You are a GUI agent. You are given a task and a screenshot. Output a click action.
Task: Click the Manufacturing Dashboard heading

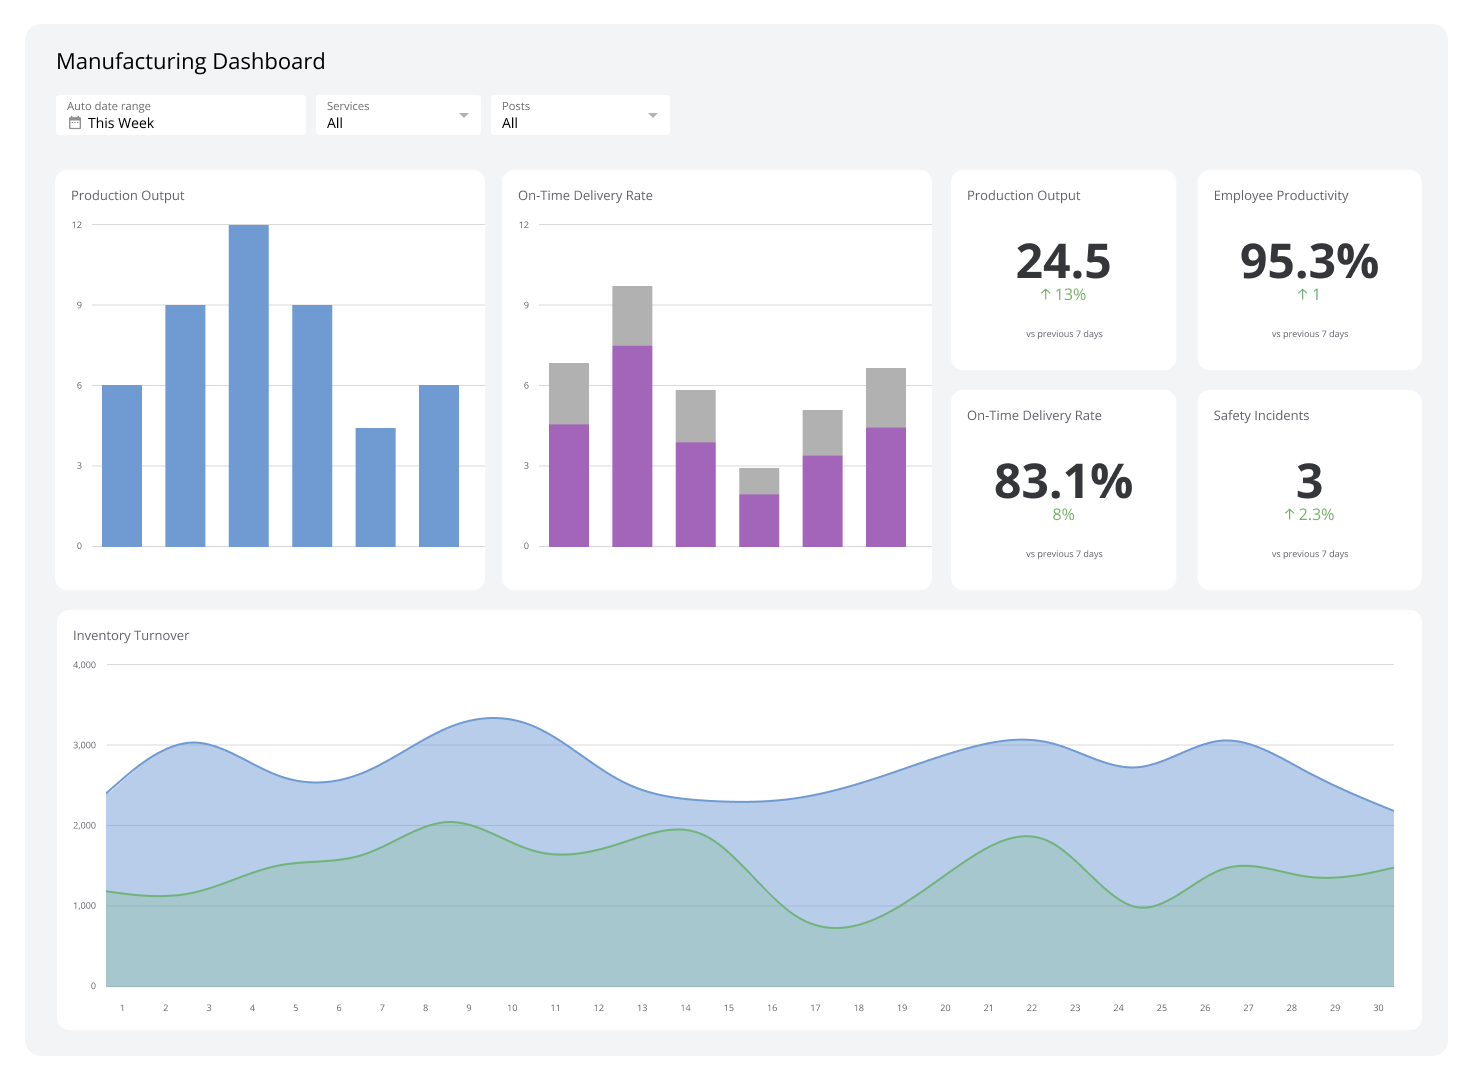click(x=190, y=61)
